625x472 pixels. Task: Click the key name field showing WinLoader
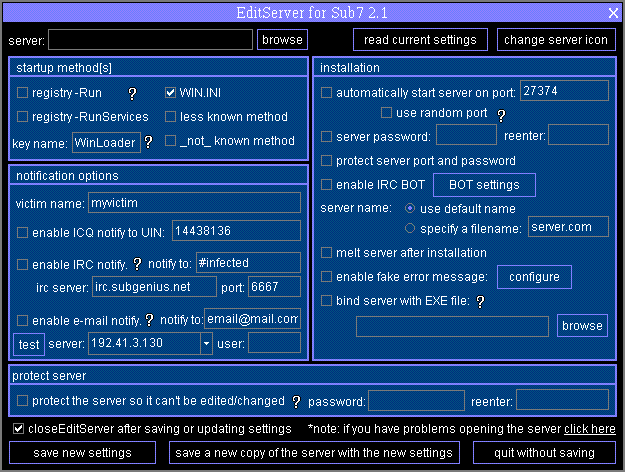point(106,142)
